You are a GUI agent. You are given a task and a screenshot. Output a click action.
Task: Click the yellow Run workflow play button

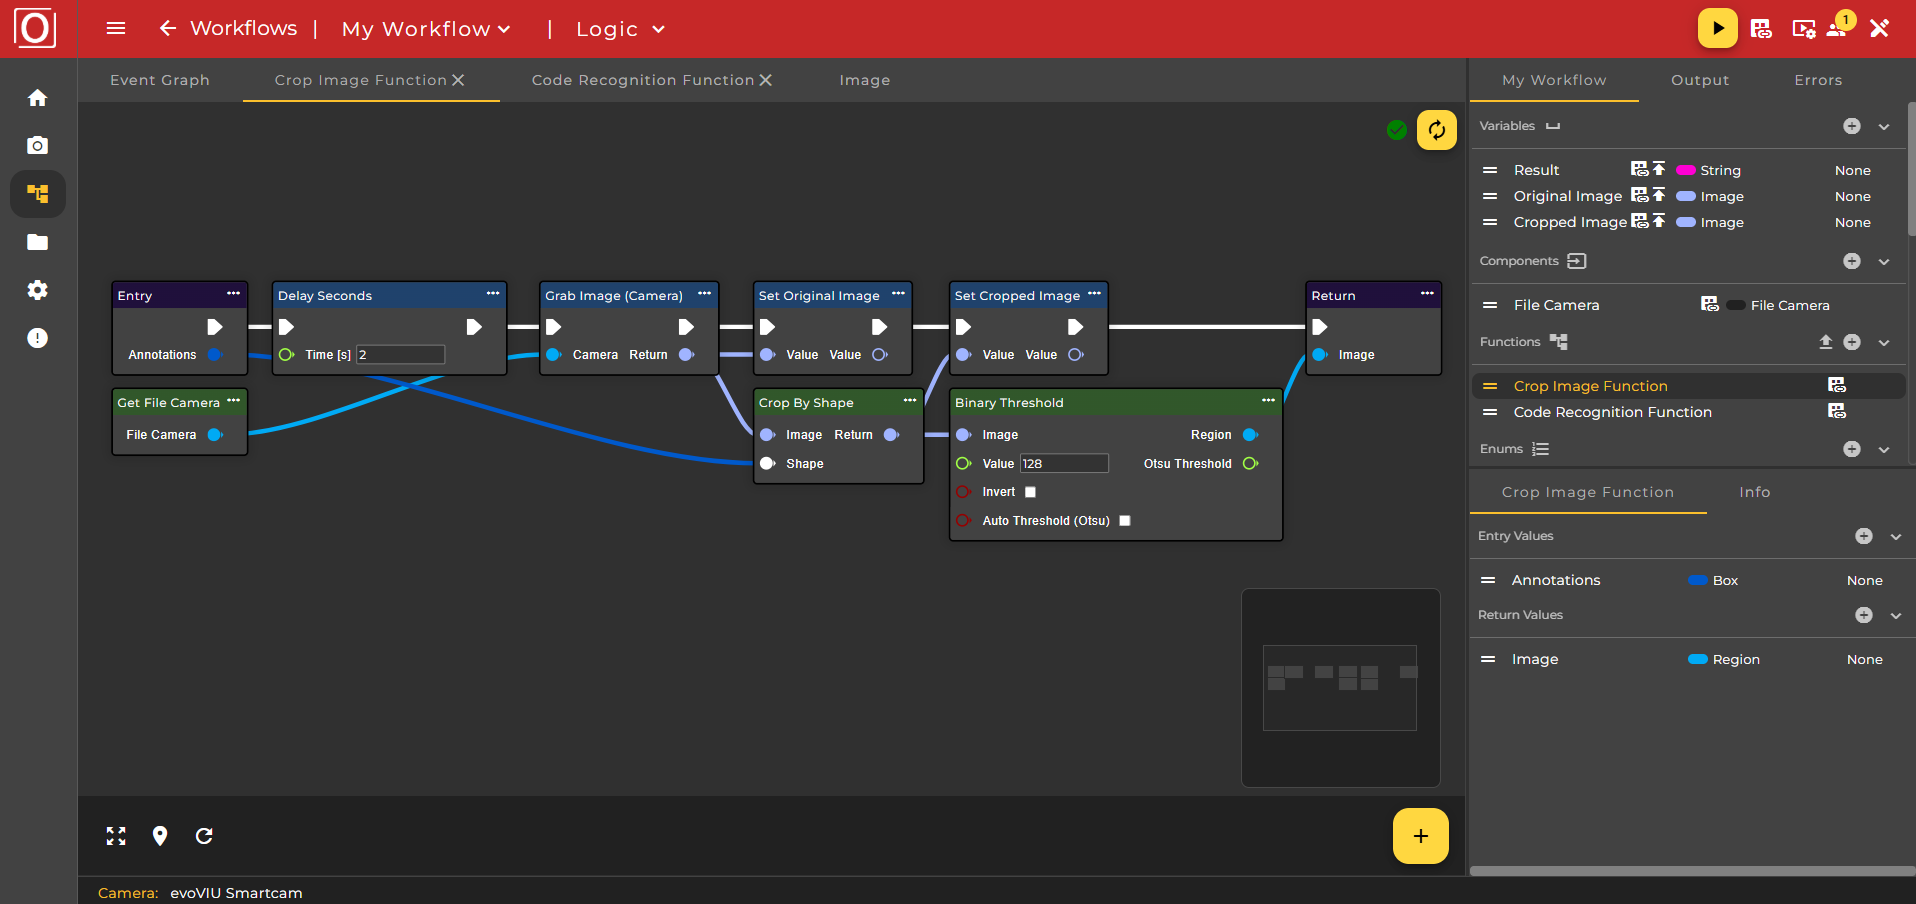point(1717,29)
